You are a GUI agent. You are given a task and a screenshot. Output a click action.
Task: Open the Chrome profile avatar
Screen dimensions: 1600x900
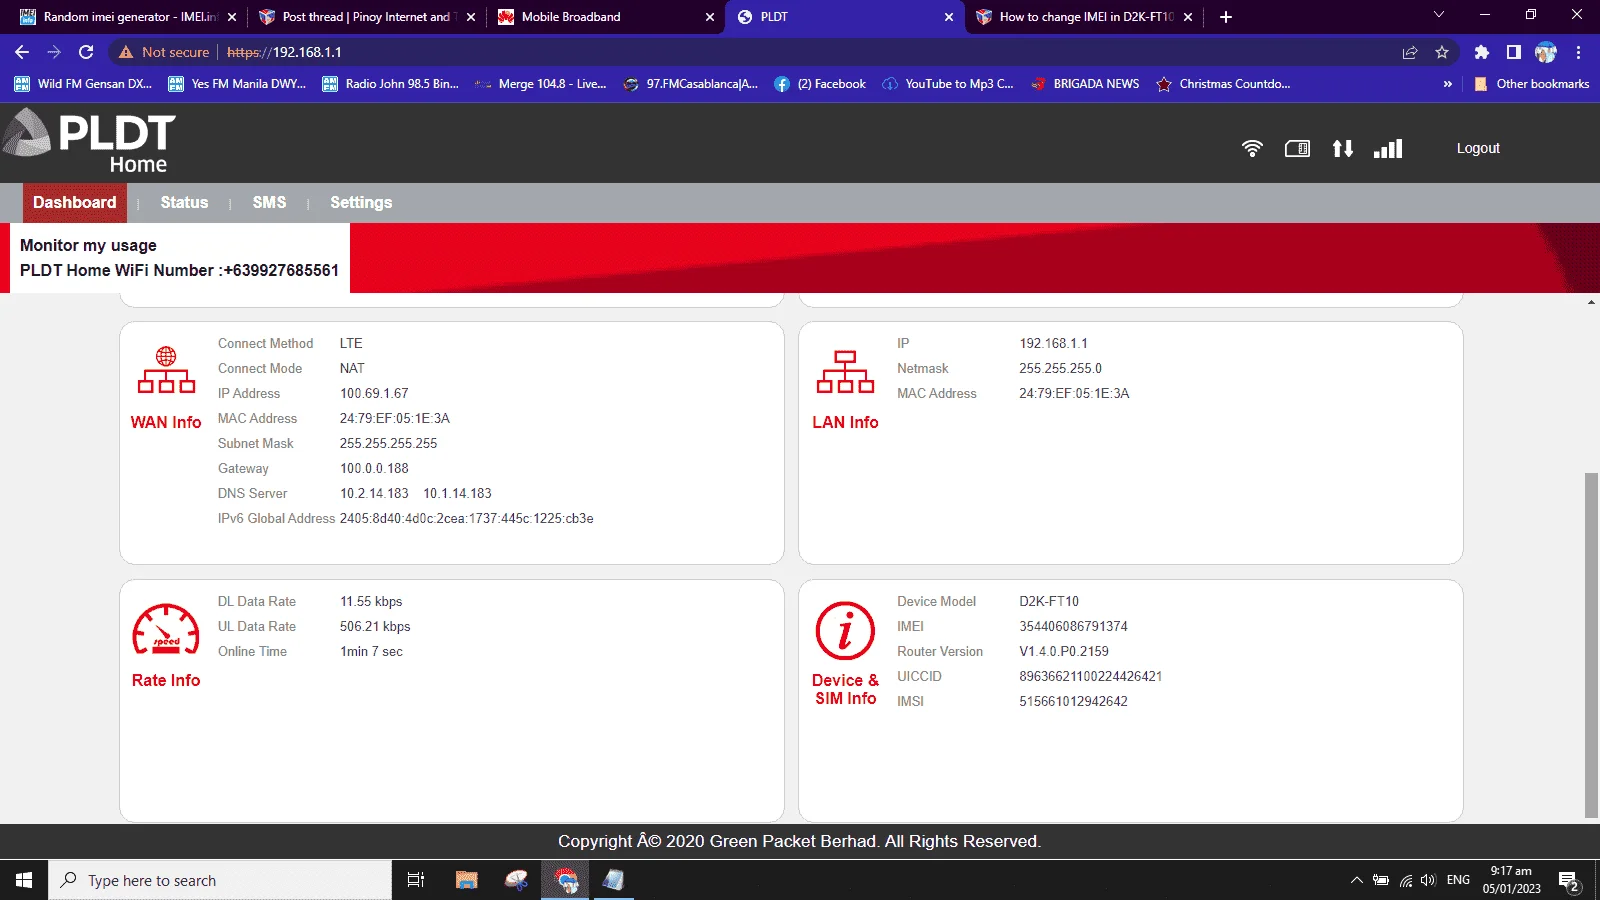coord(1546,52)
